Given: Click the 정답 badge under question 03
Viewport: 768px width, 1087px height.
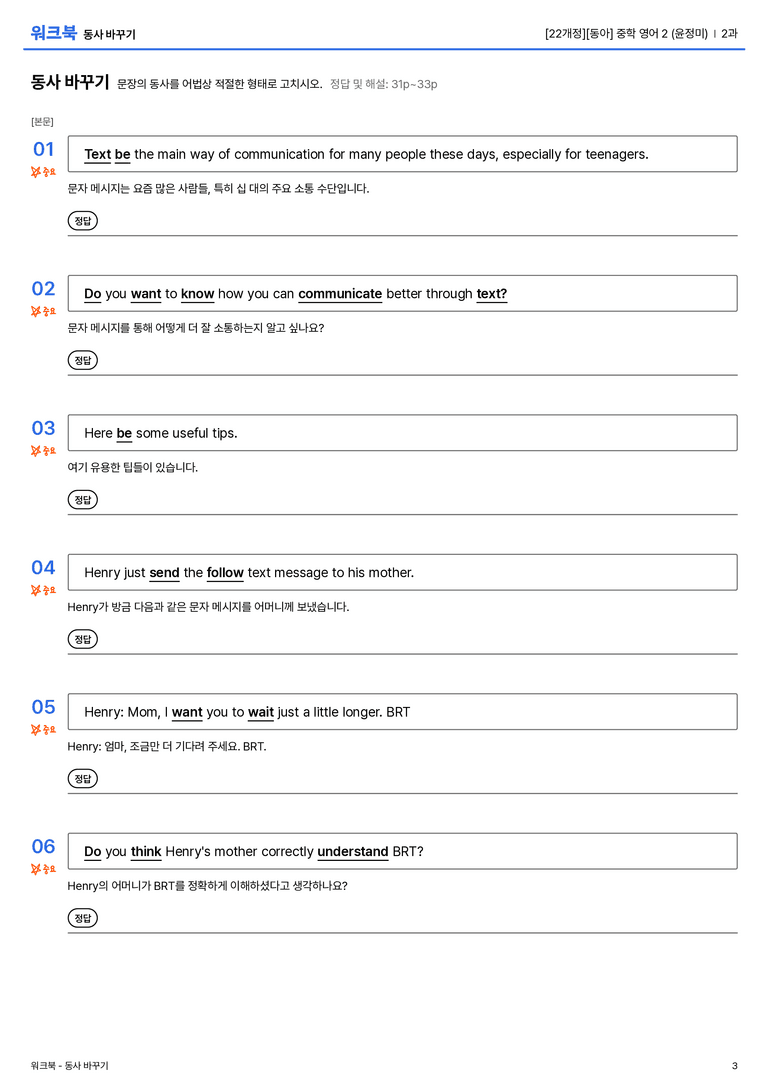Looking at the screenshot, I should [82, 500].
